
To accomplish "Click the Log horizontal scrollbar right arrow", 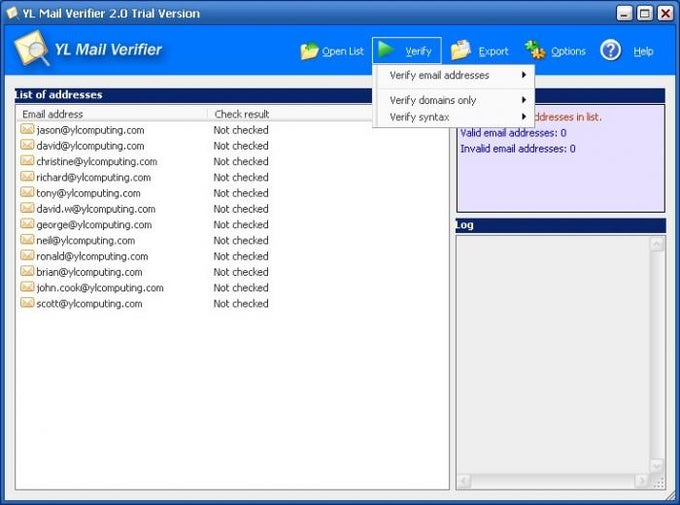I will pos(642,481).
